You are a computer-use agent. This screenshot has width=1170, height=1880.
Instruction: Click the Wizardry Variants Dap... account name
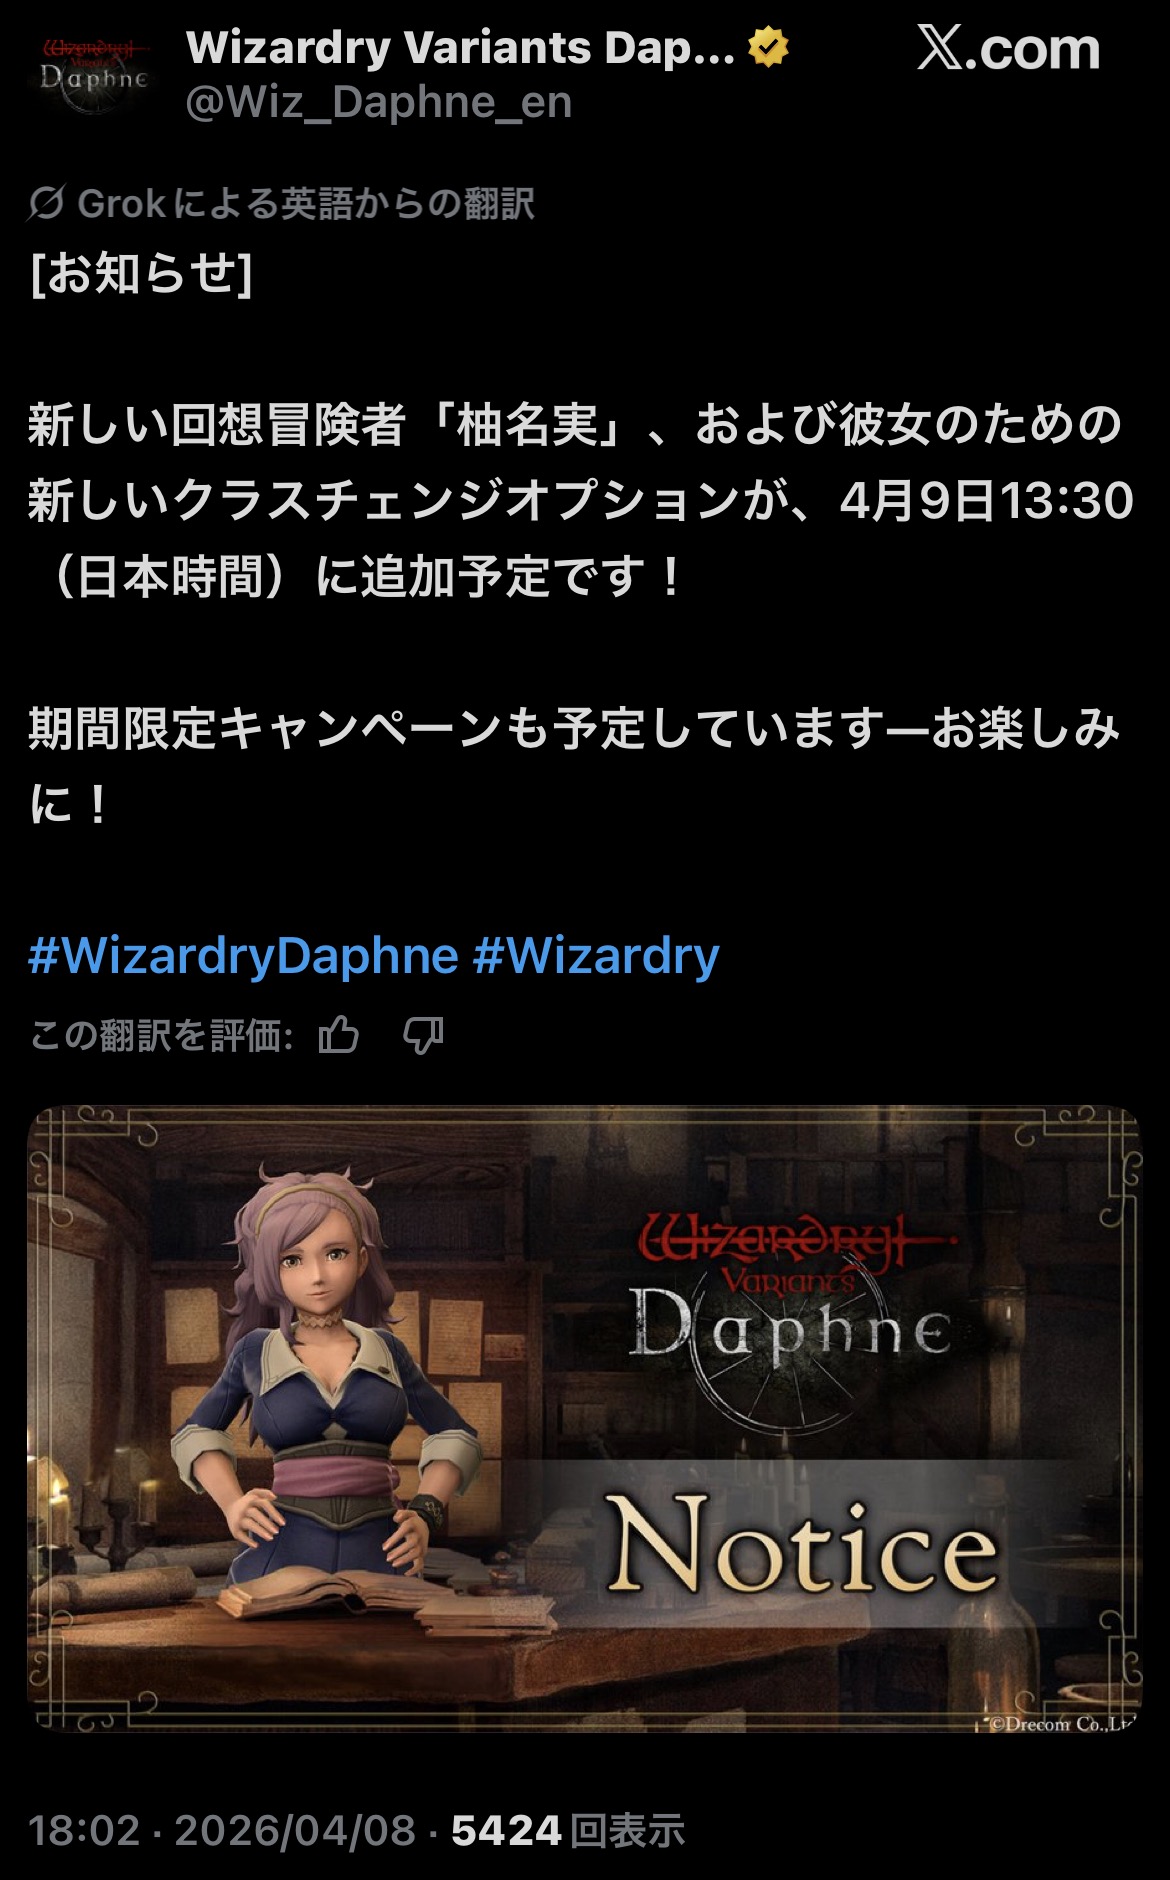[x=460, y=48]
